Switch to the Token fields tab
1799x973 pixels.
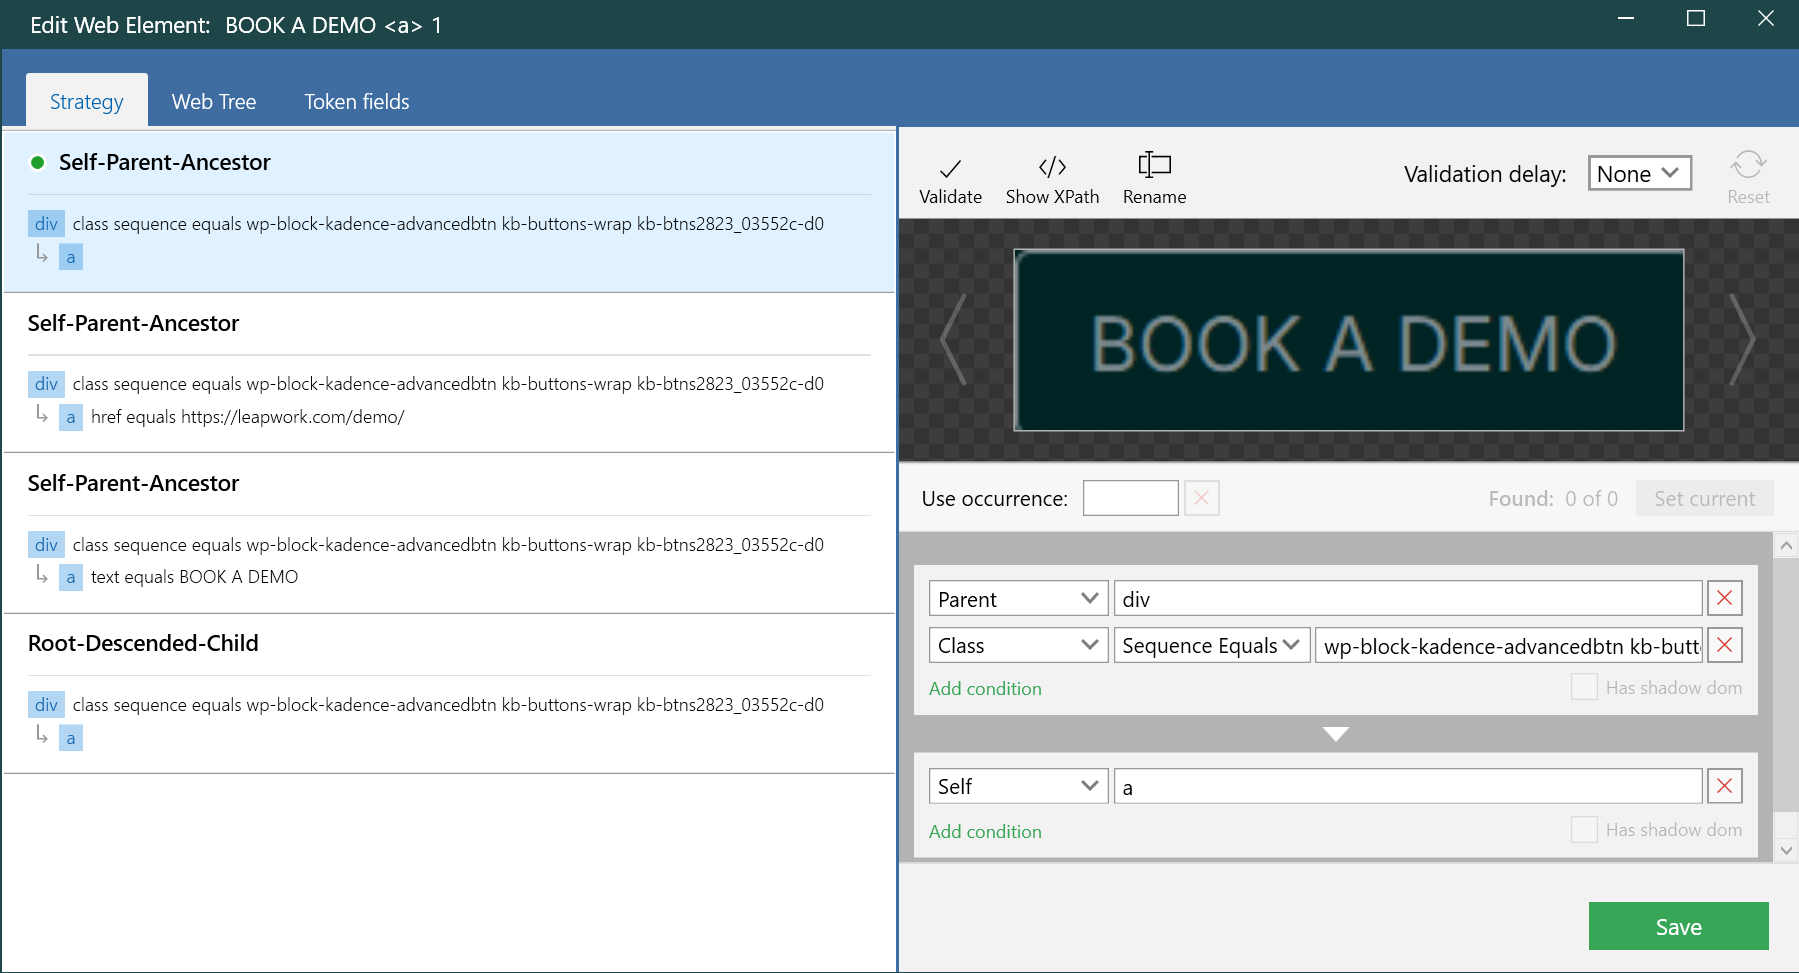coord(357,101)
